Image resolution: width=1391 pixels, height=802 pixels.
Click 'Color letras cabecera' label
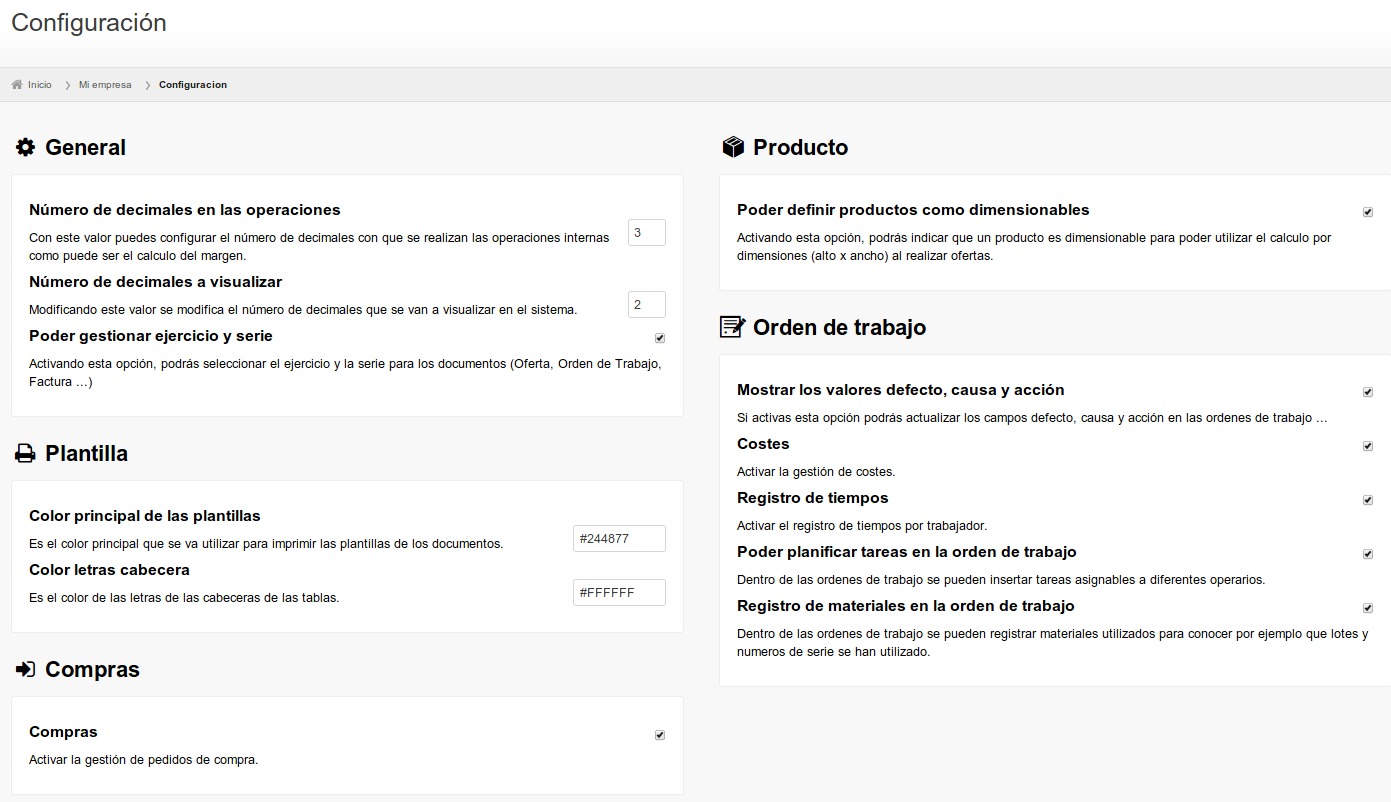(x=109, y=570)
